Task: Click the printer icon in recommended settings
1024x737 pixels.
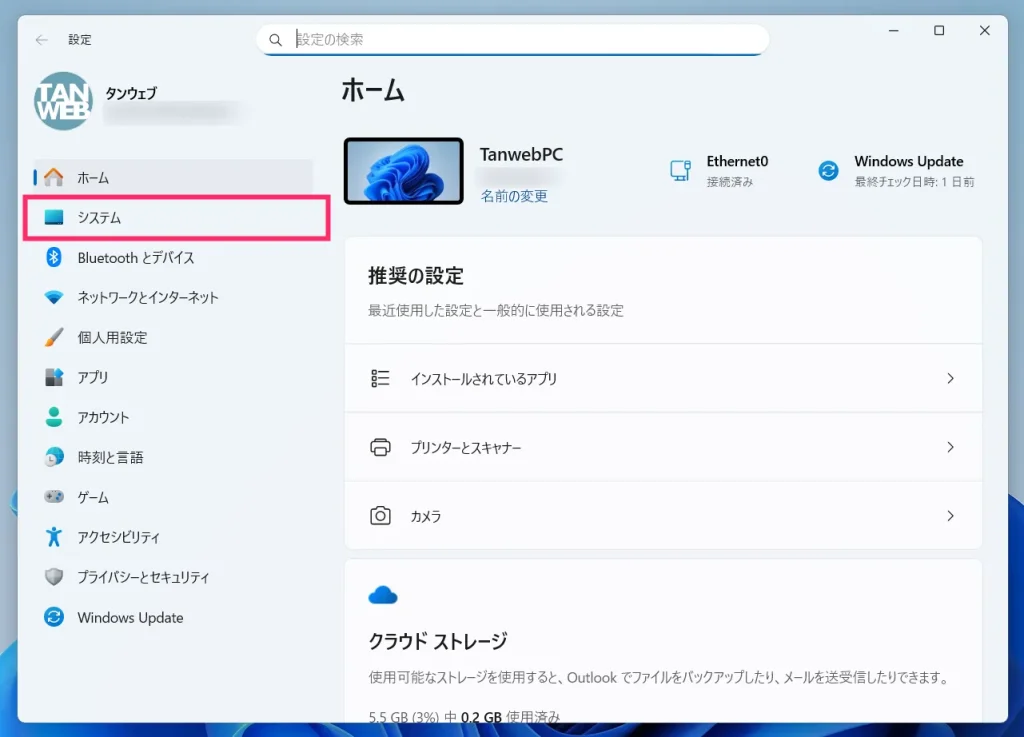Action: pos(380,447)
